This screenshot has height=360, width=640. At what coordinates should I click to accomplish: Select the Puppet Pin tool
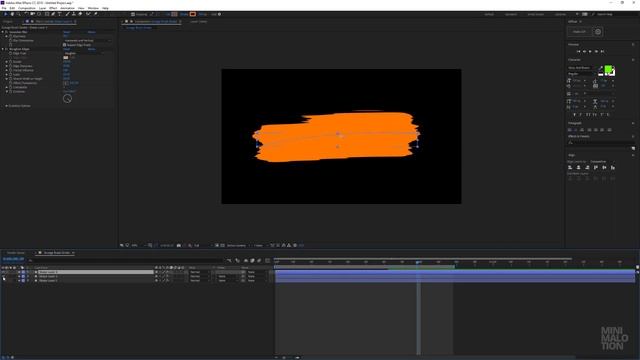click(96, 14)
